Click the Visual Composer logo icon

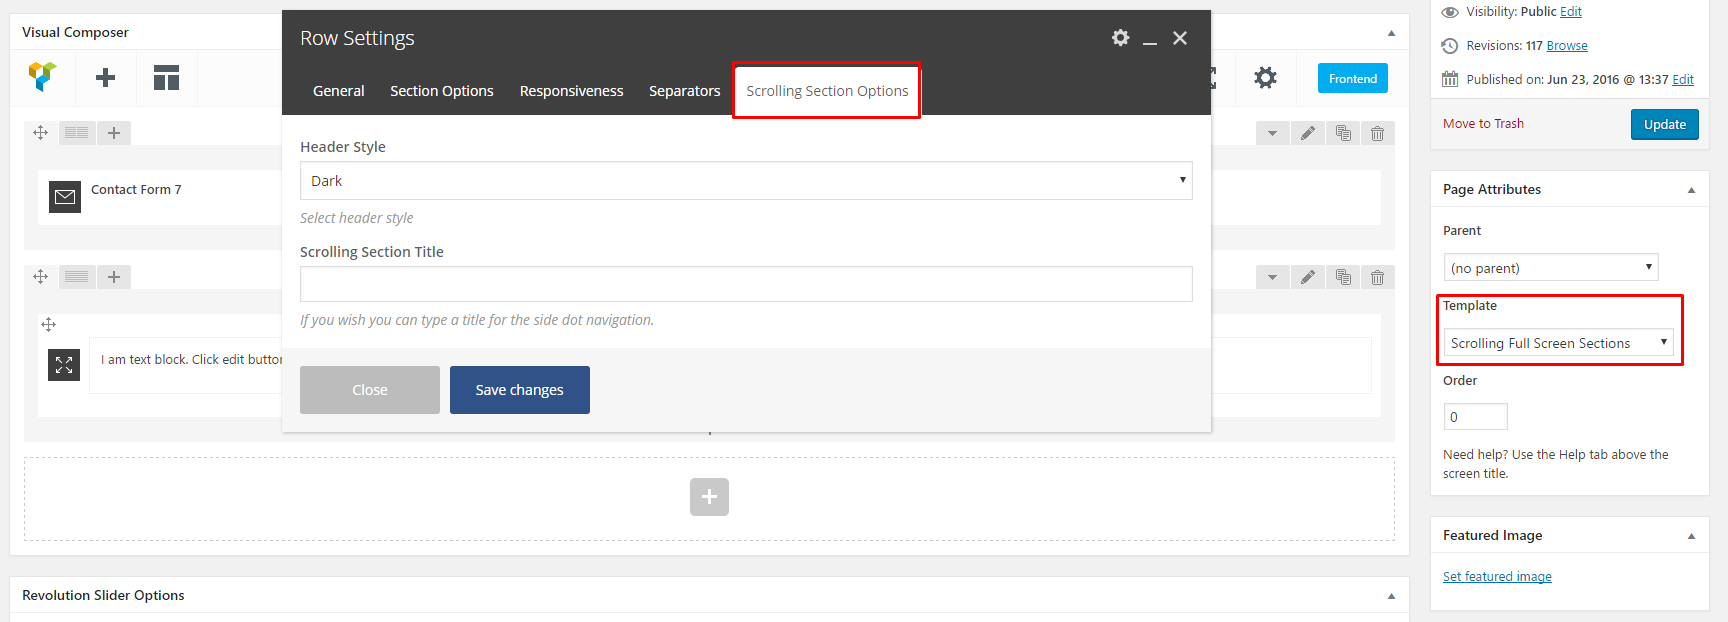[42, 77]
